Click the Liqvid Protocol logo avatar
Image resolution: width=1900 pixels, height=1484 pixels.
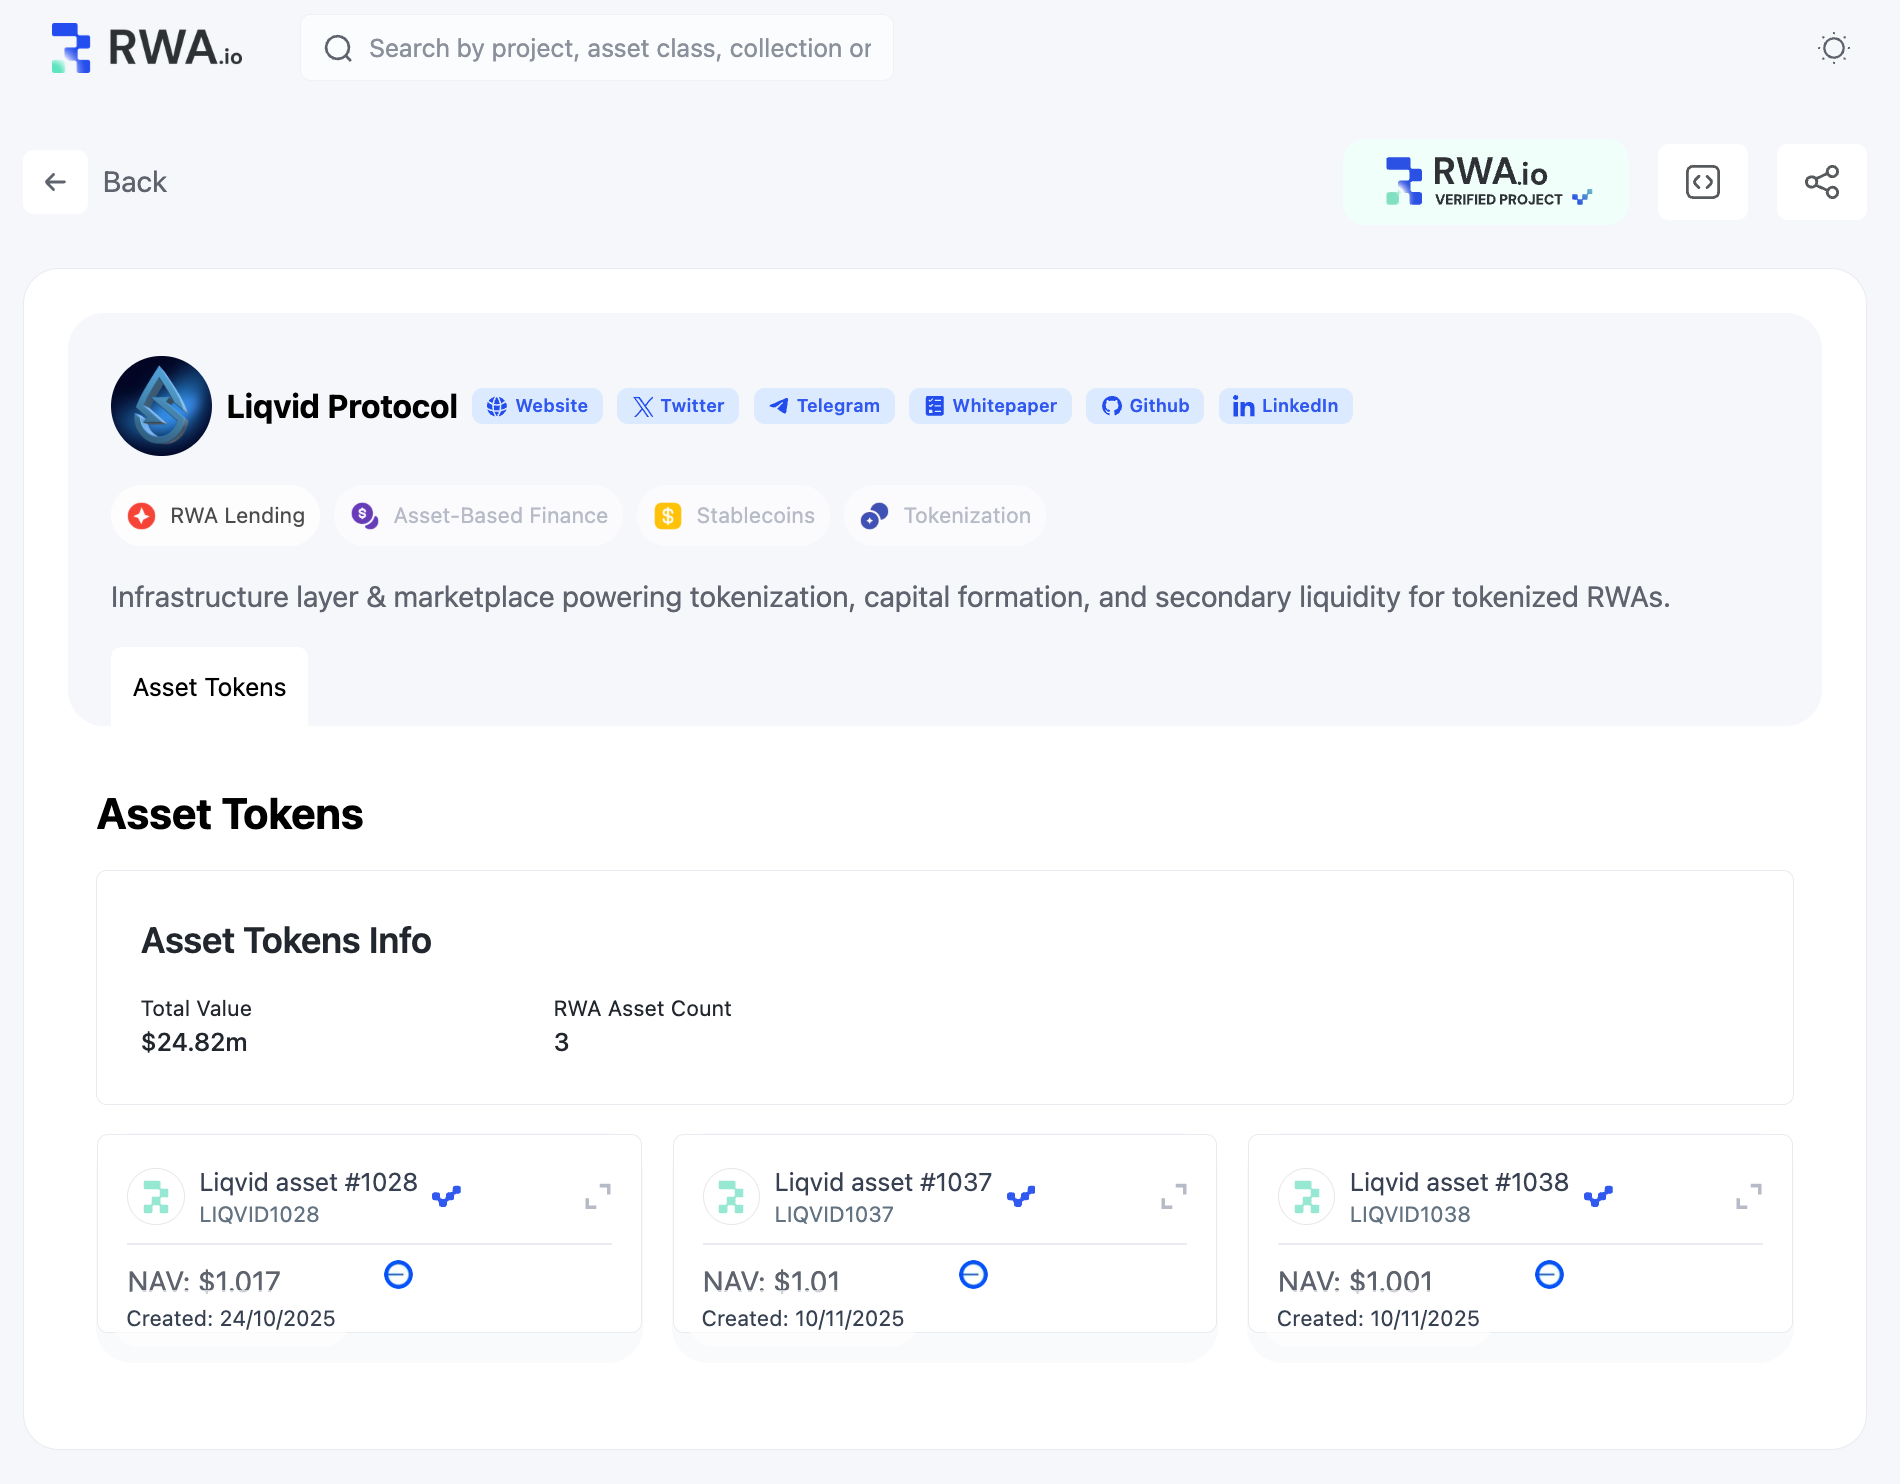click(x=161, y=406)
